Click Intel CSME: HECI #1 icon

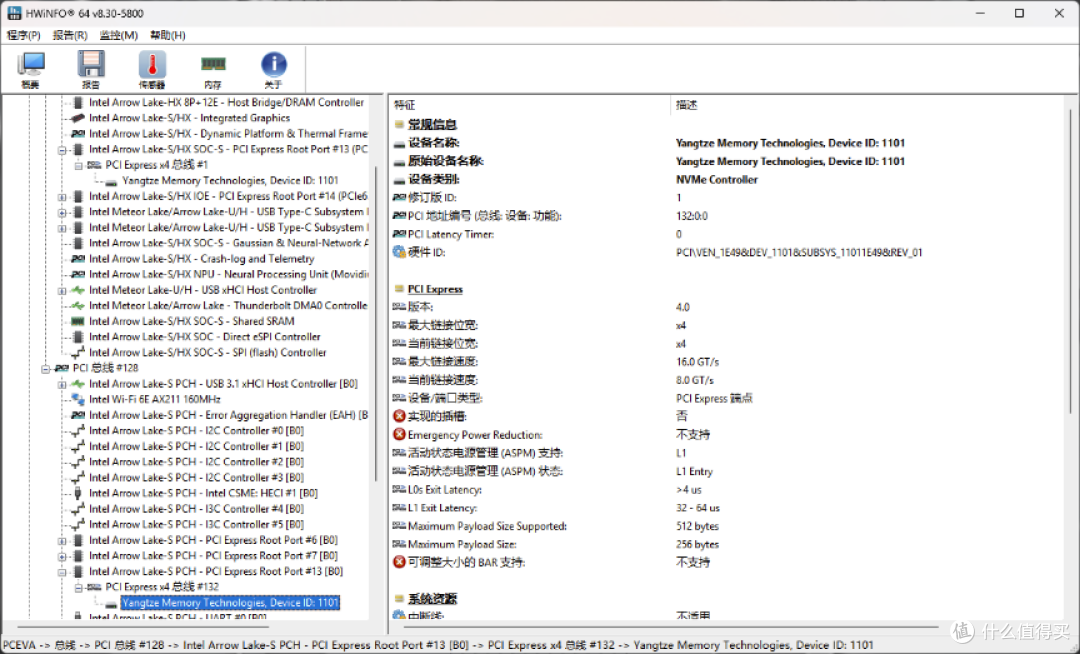pos(78,494)
